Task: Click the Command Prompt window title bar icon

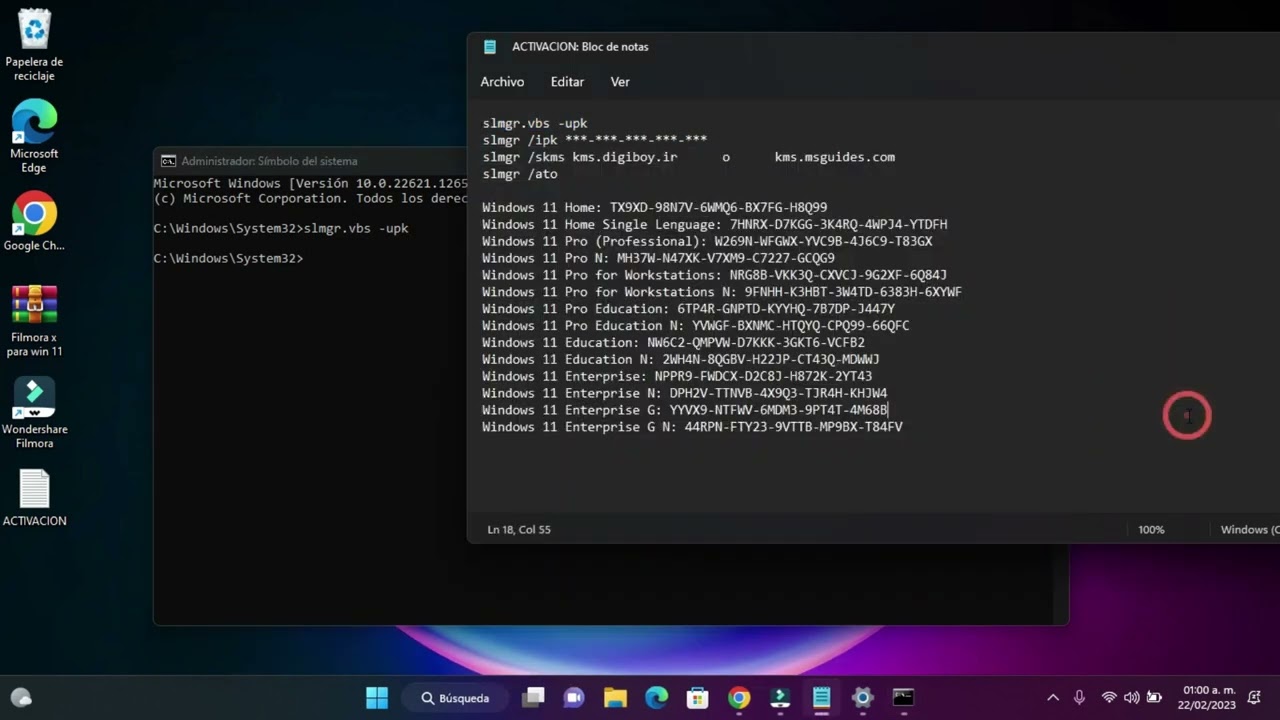Action: coord(168,161)
